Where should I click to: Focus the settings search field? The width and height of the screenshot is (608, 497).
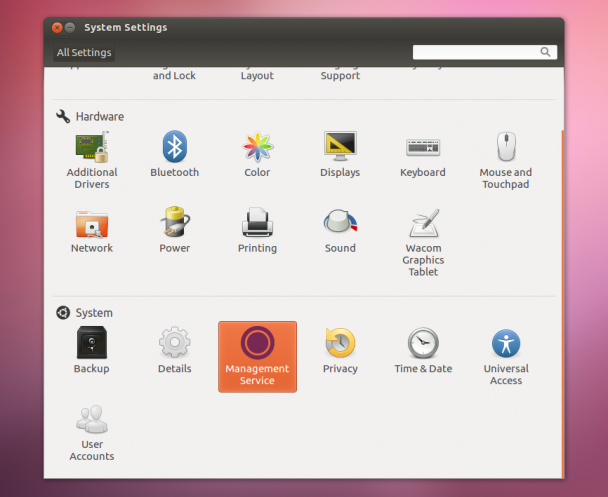coord(485,52)
